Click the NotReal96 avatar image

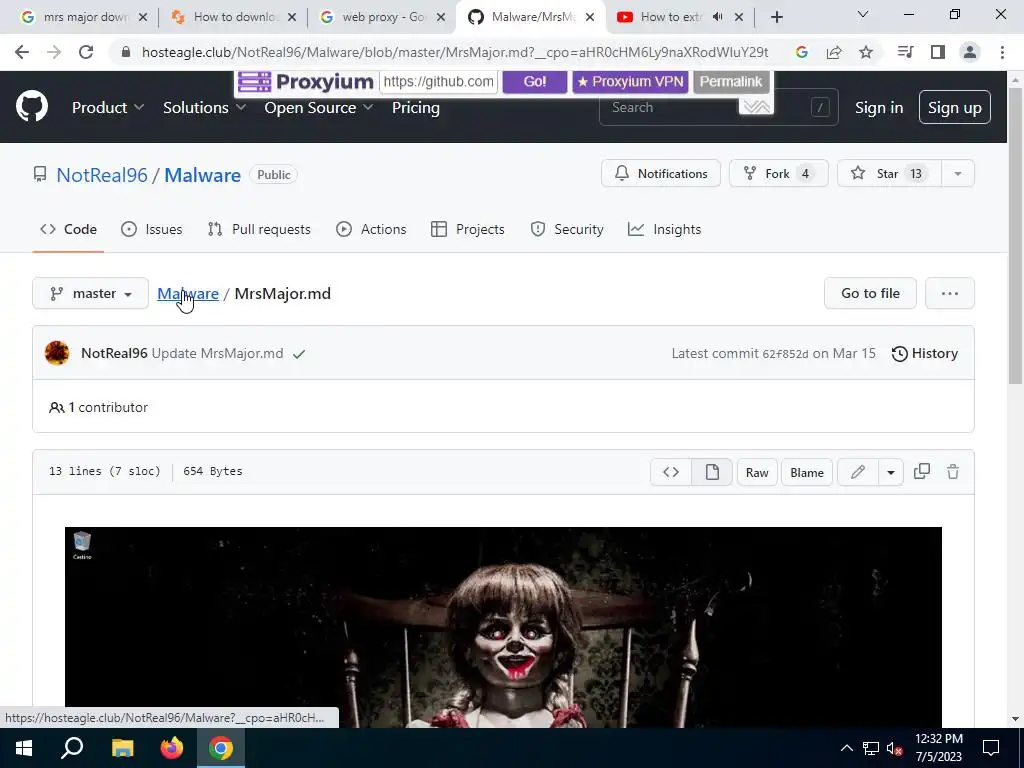[57, 353]
